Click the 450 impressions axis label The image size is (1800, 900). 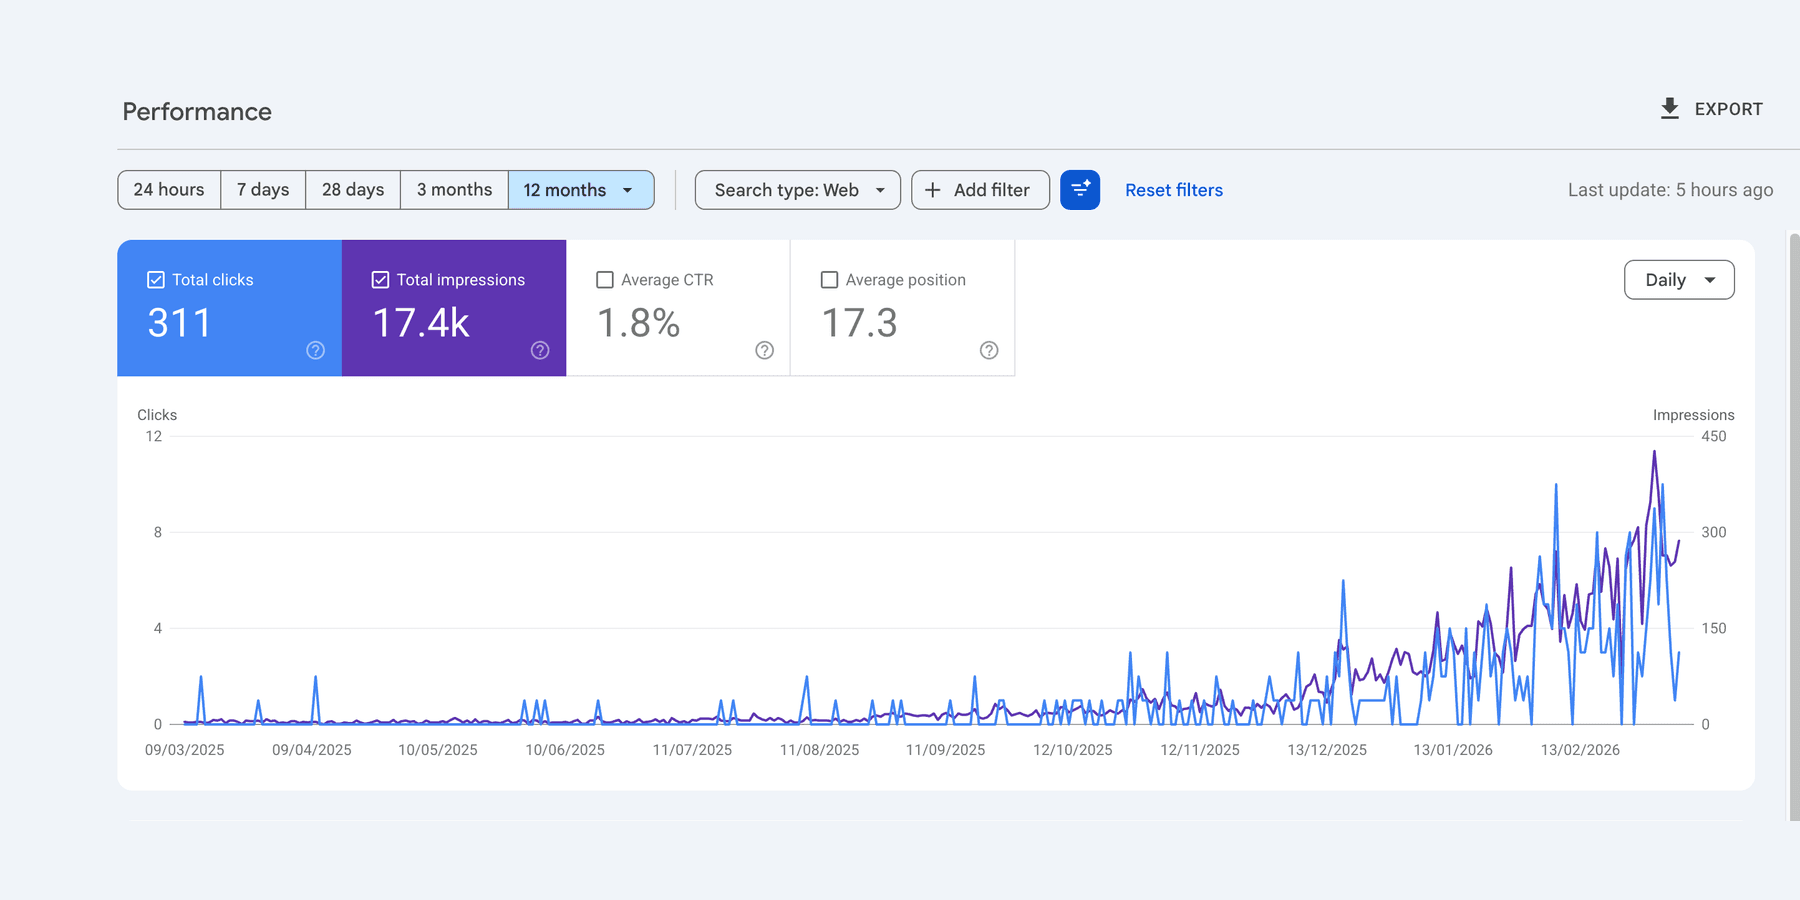tap(1714, 436)
